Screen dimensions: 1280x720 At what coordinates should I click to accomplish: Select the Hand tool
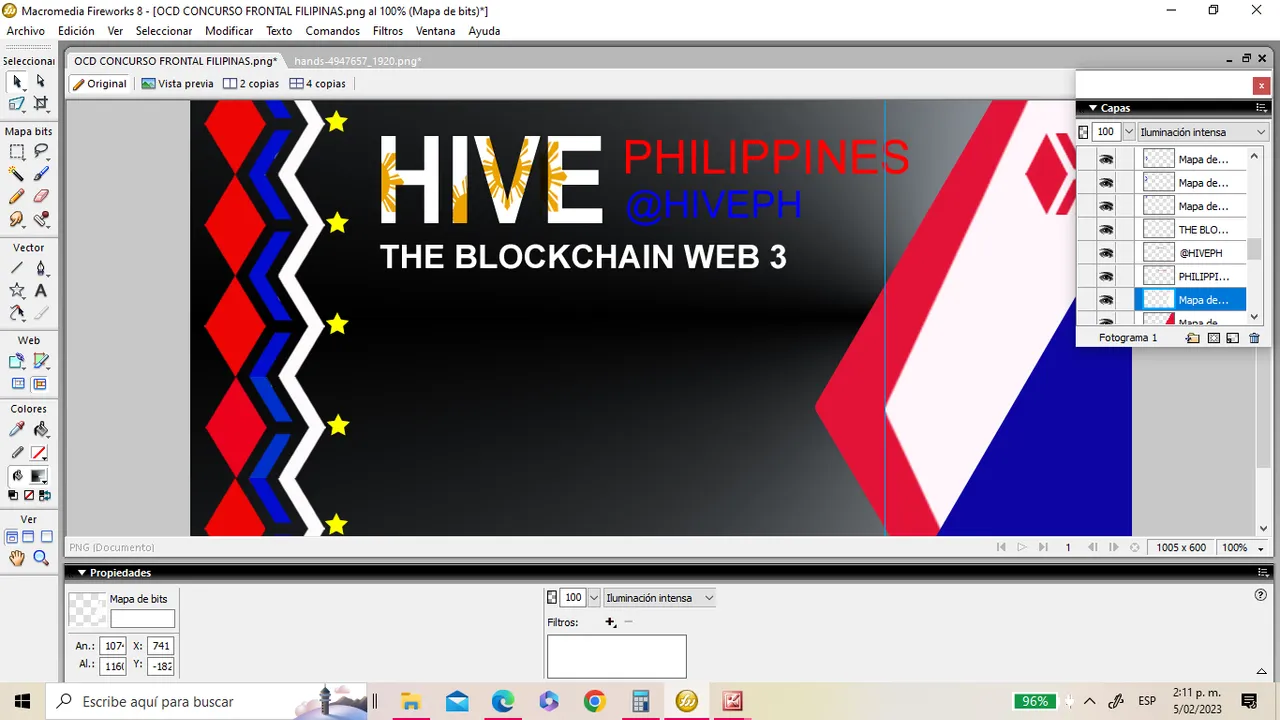(x=17, y=558)
